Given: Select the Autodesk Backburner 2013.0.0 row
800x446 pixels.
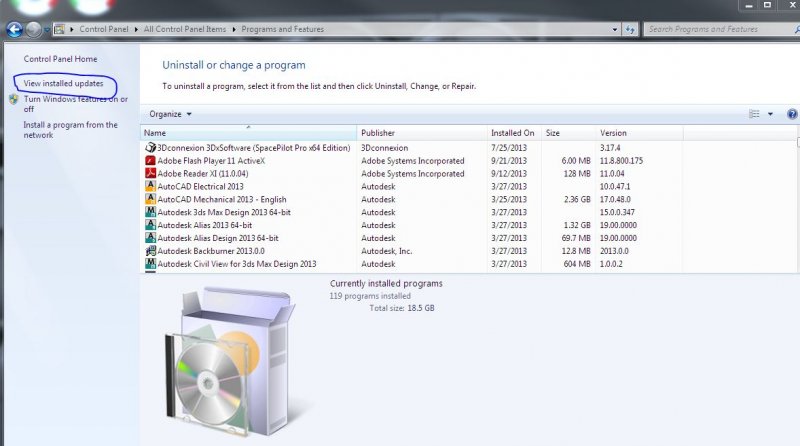Looking at the screenshot, I should click(x=211, y=251).
